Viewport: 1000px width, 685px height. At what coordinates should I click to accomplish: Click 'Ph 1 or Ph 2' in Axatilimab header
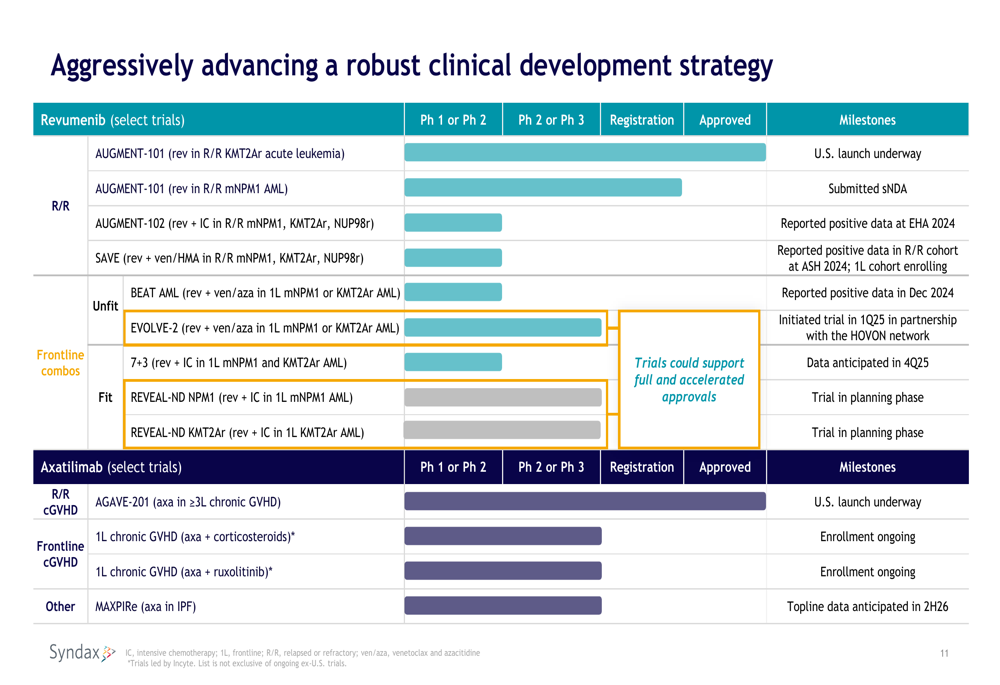(453, 467)
